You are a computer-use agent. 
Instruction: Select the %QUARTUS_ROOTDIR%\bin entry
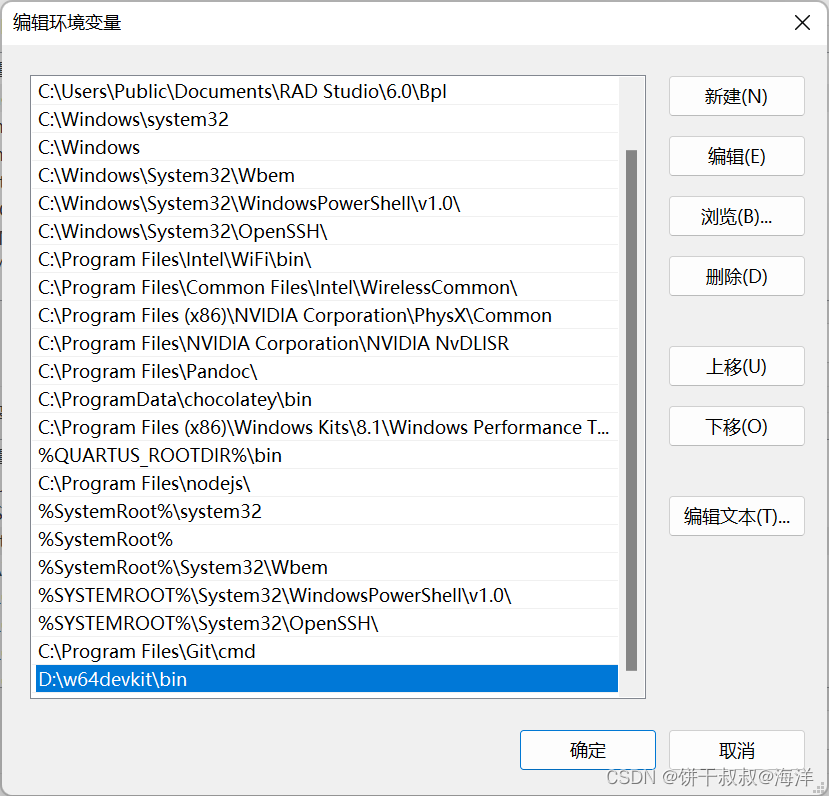[327, 456]
